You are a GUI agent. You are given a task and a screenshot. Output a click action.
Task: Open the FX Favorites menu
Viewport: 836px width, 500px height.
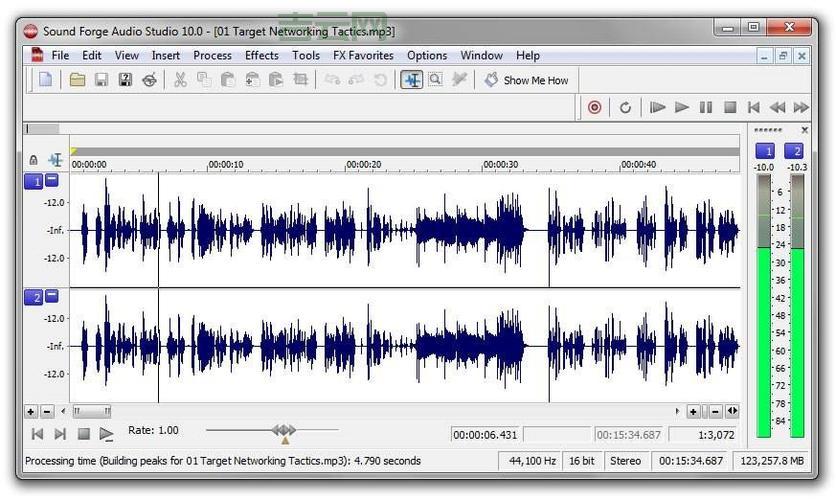(363, 56)
